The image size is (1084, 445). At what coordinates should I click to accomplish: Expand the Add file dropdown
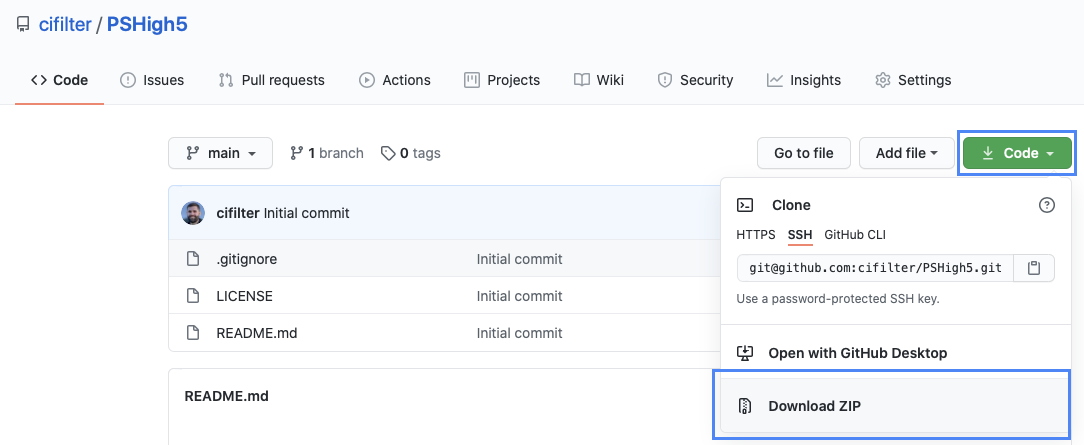tap(906, 153)
